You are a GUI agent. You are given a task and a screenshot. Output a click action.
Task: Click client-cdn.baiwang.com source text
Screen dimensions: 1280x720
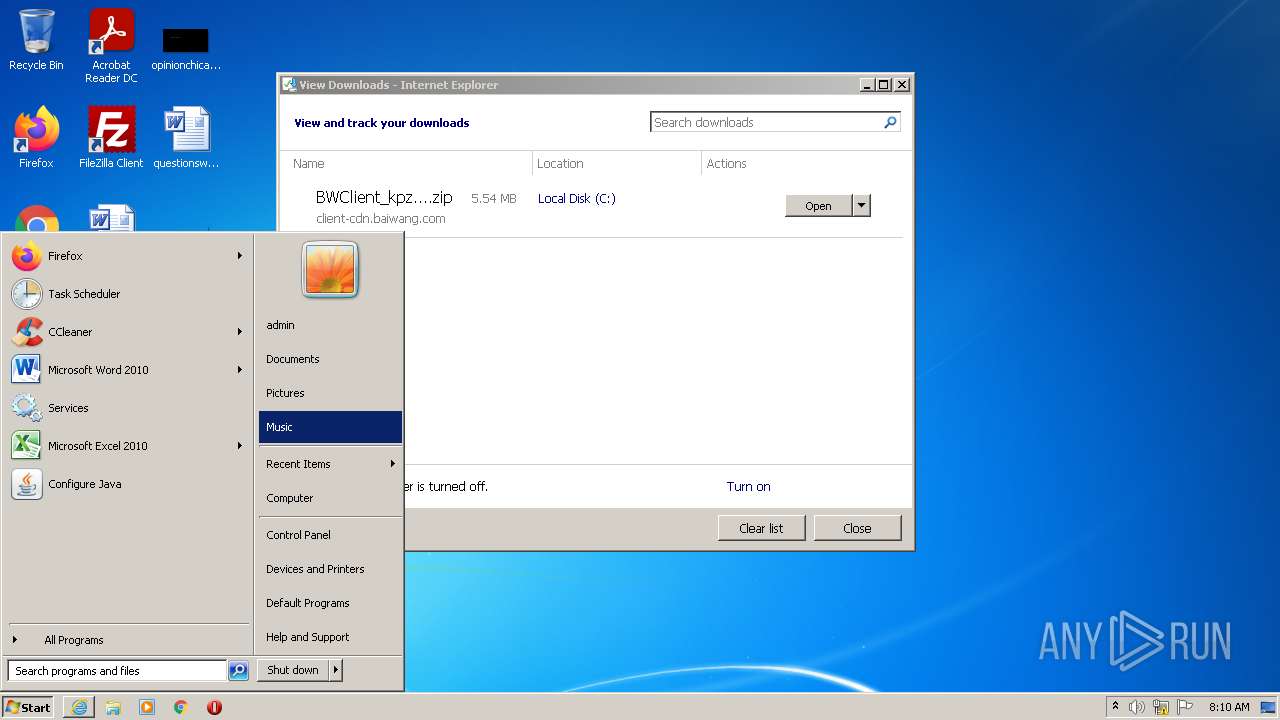pyautogui.click(x=381, y=219)
